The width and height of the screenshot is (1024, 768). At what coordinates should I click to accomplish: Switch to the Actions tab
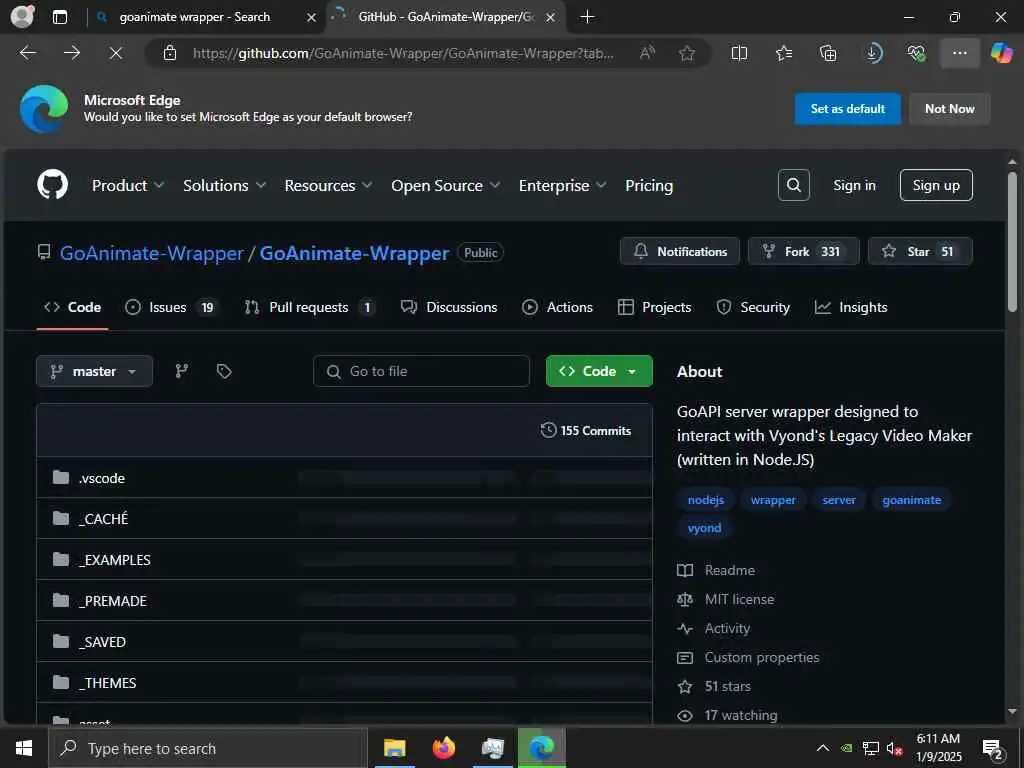point(557,307)
